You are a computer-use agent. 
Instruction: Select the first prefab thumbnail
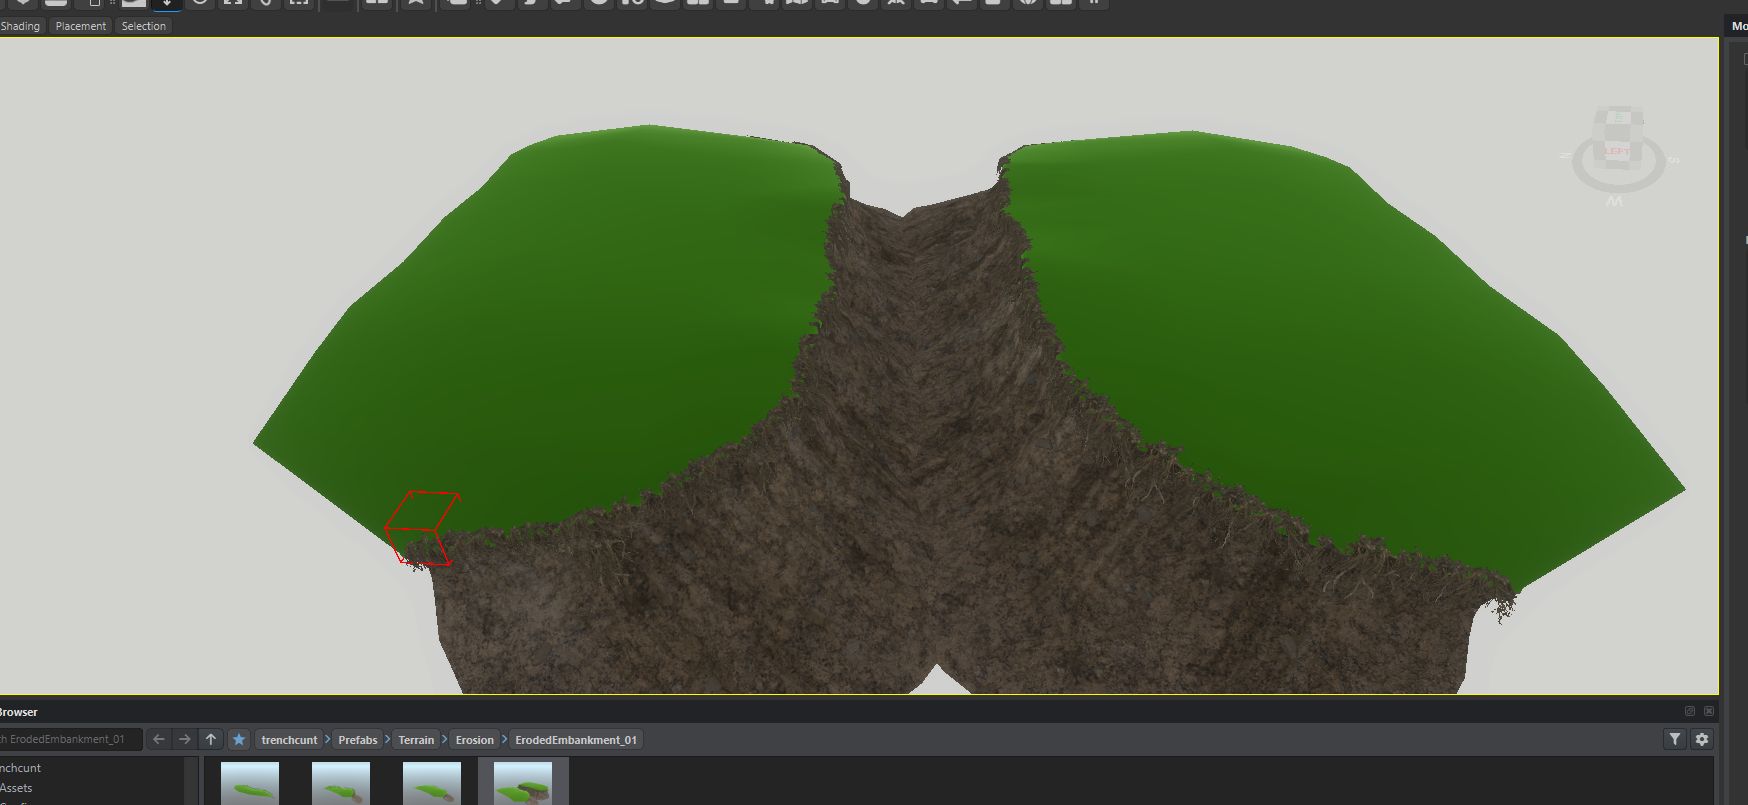[250, 783]
